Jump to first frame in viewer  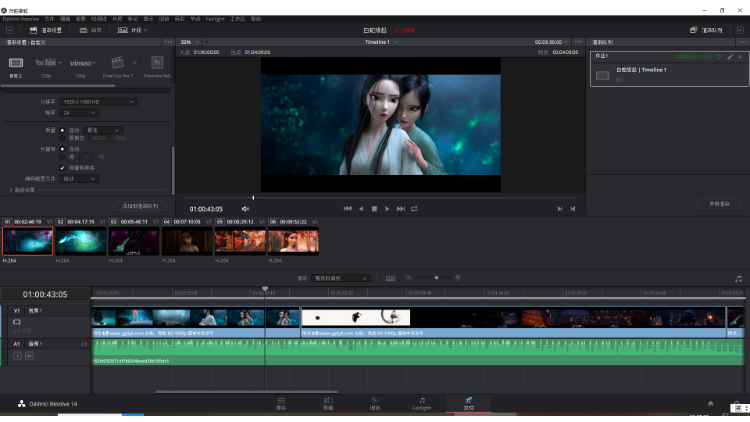coord(348,209)
